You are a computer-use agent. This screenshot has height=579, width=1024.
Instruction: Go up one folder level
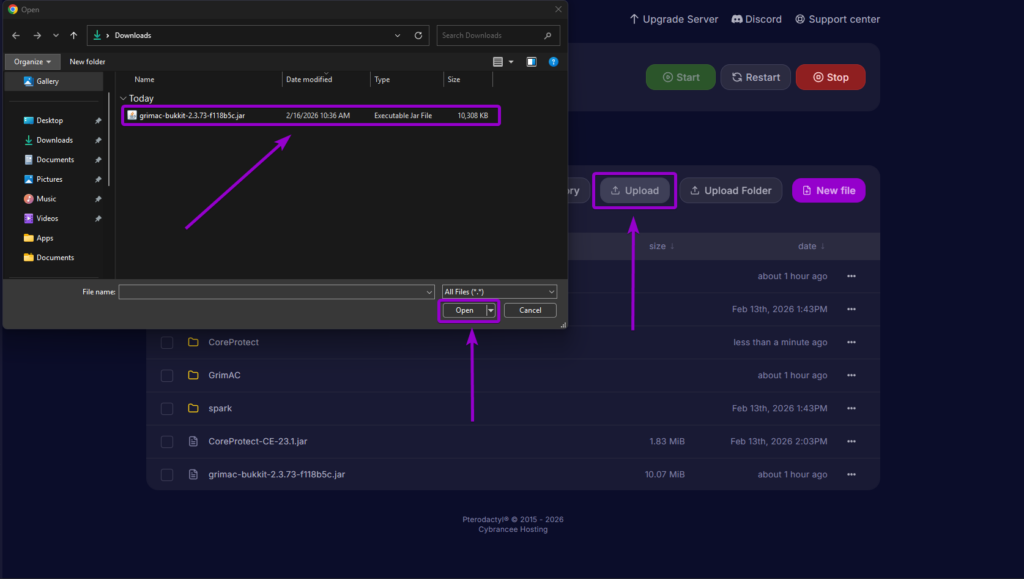tap(72, 35)
